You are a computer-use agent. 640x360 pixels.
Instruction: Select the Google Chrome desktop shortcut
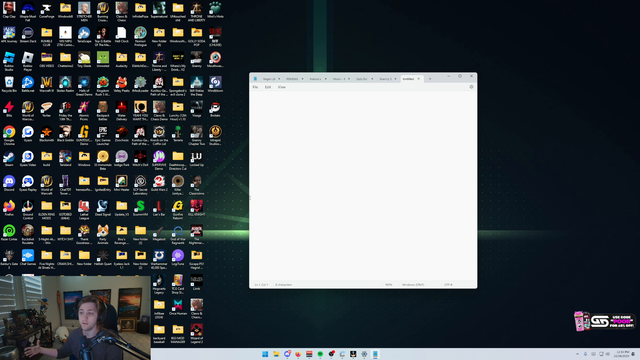pos(9,135)
